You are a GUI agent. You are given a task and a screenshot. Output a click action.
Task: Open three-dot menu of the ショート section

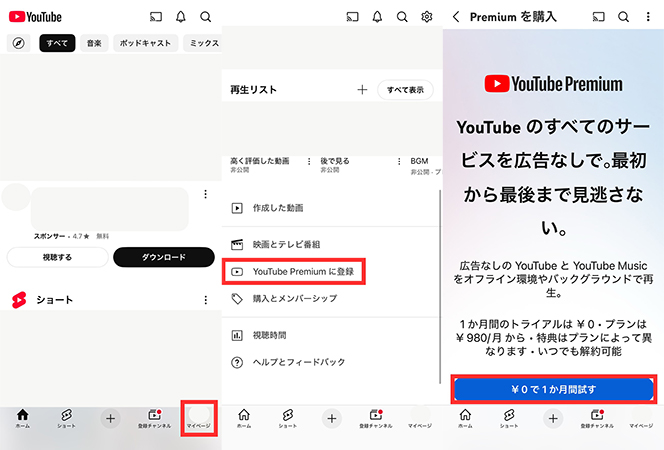pos(205,300)
